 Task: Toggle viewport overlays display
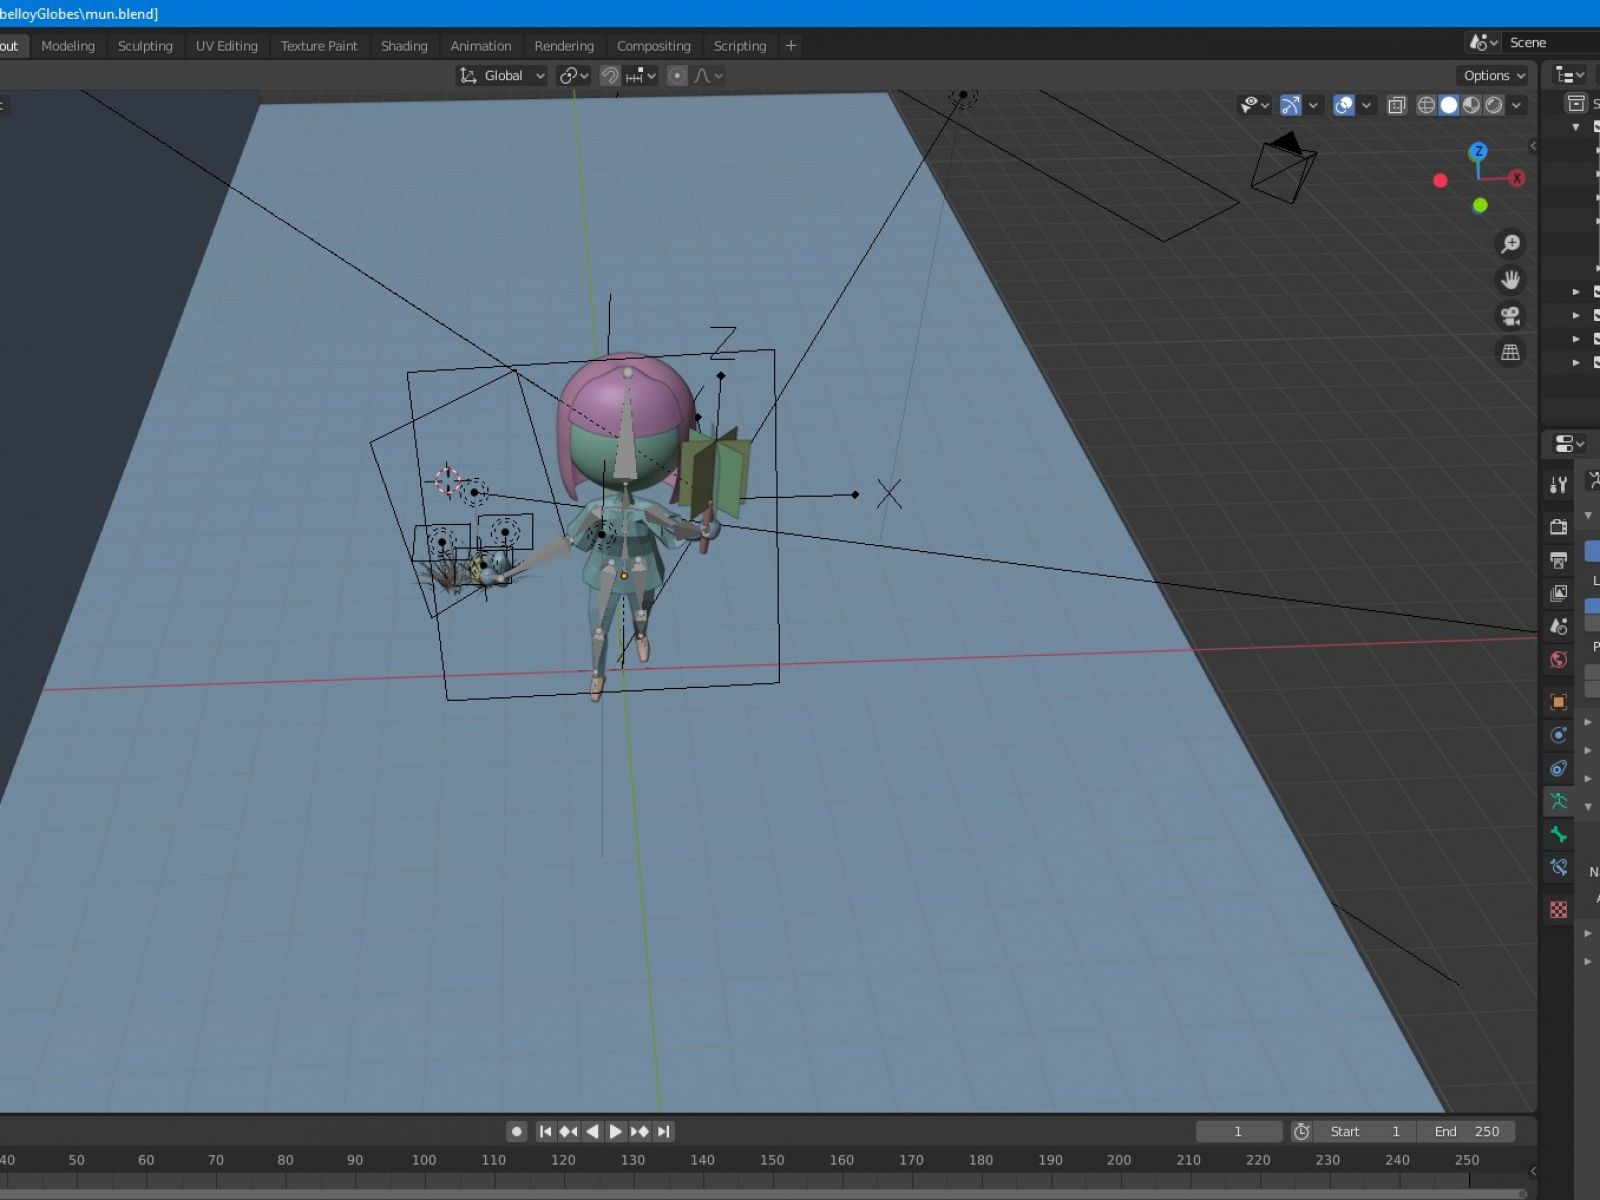(x=1344, y=105)
